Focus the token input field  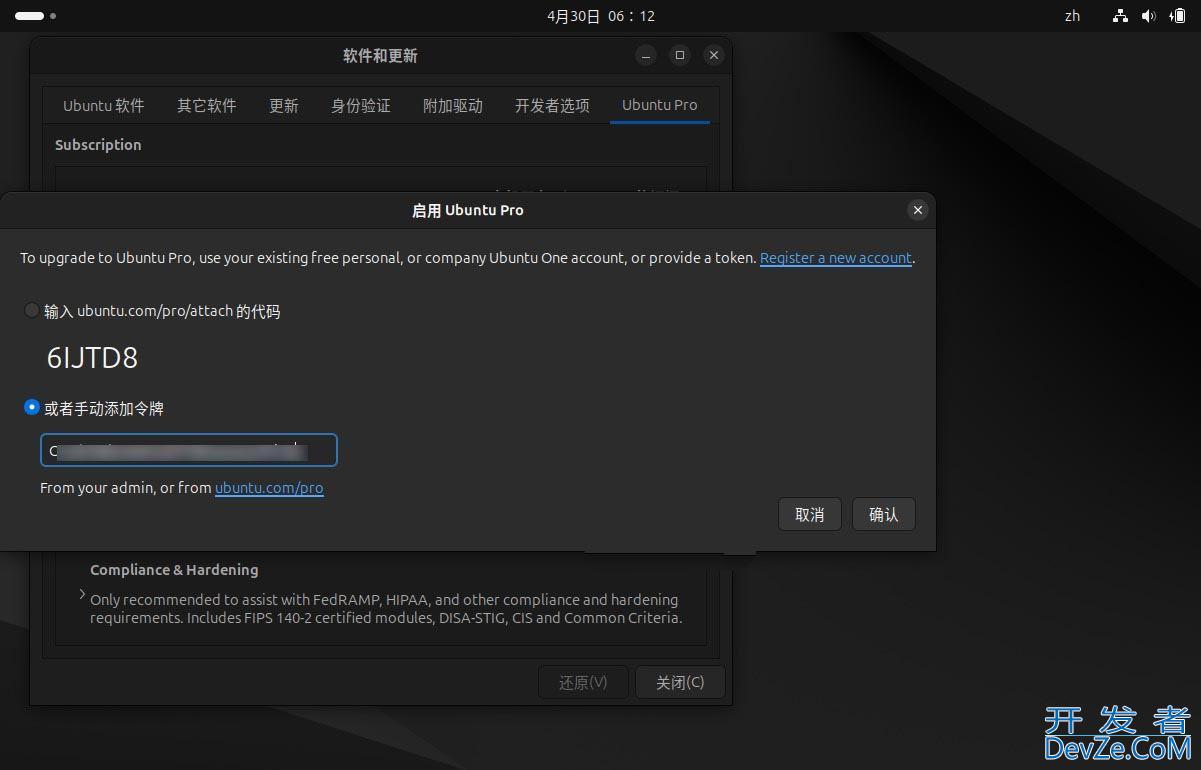click(x=189, y=450)
